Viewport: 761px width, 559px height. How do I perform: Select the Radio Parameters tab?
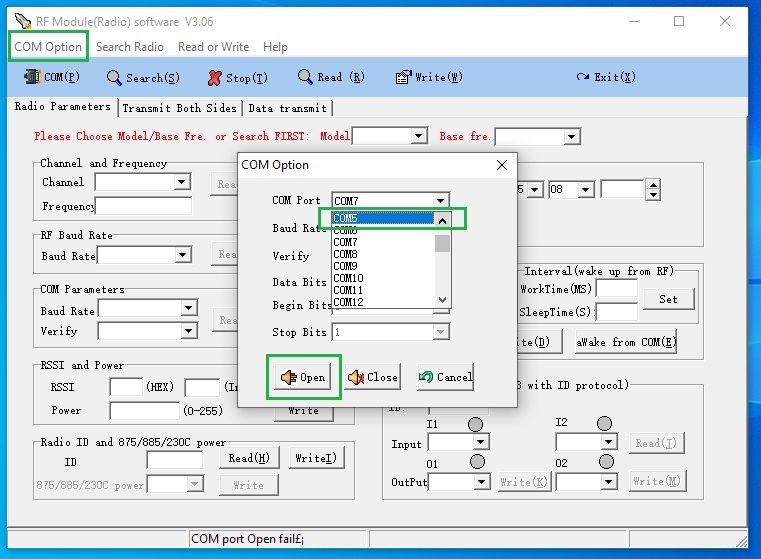tap(63, 106)
